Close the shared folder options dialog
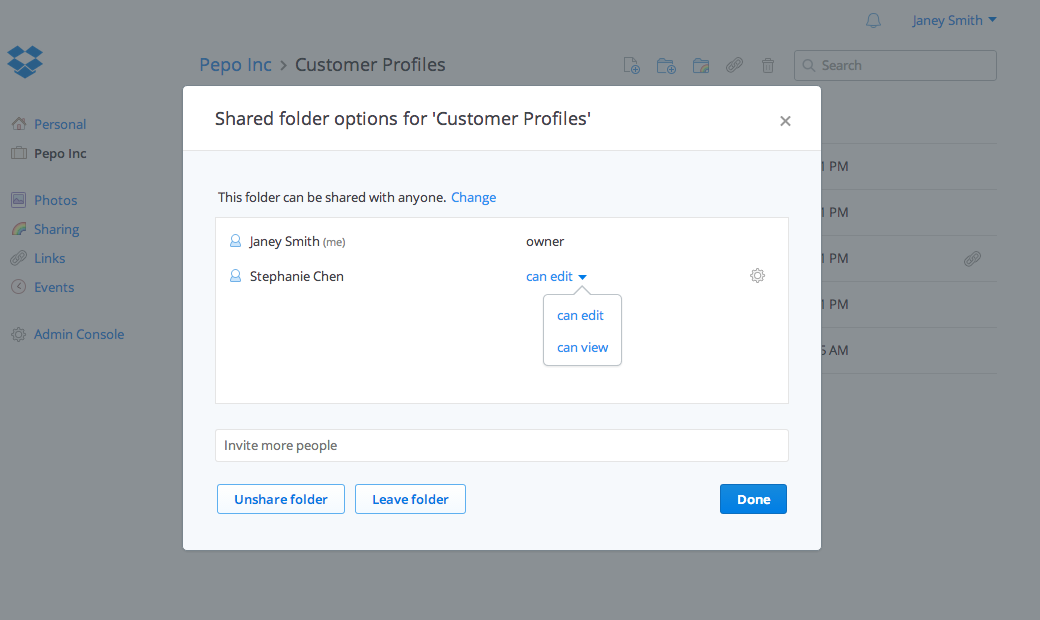The height and width of the screenshot is (620, 1040). click(x=785, y=121)
